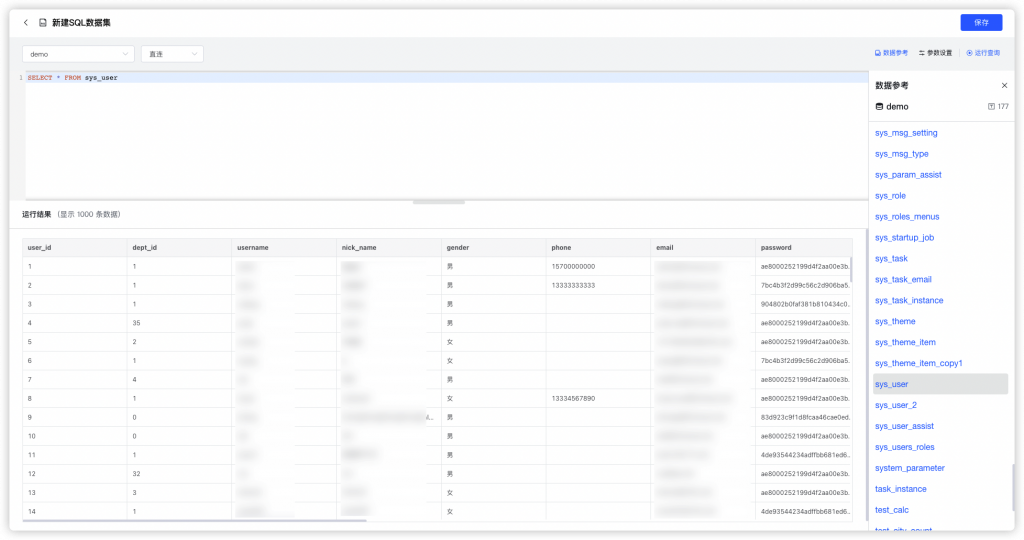The image size is (1024, 540).
Task: Click the email column header
Action: [x=703, y=247]
